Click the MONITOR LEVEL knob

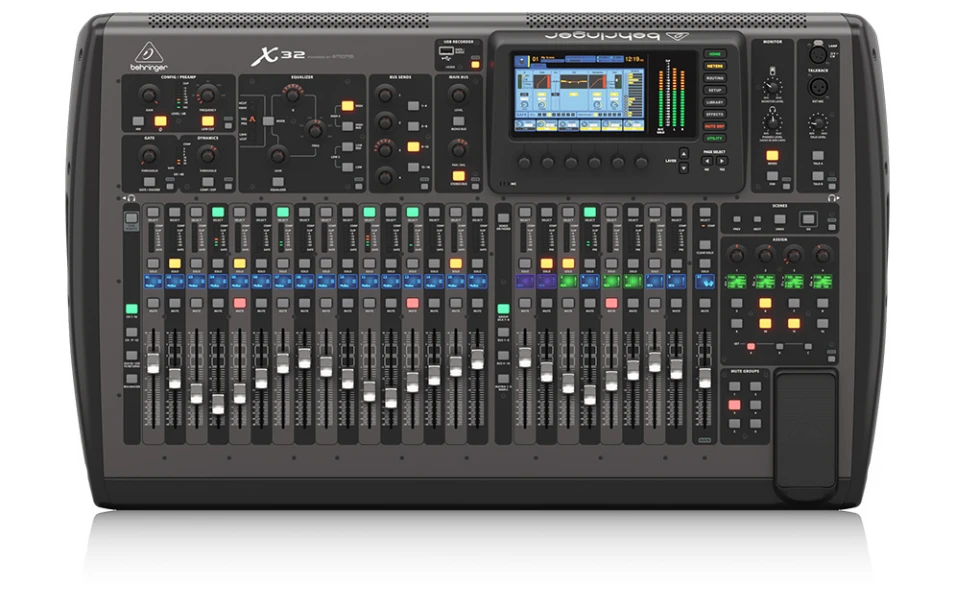pyautogui.click(x=772, y=87)
